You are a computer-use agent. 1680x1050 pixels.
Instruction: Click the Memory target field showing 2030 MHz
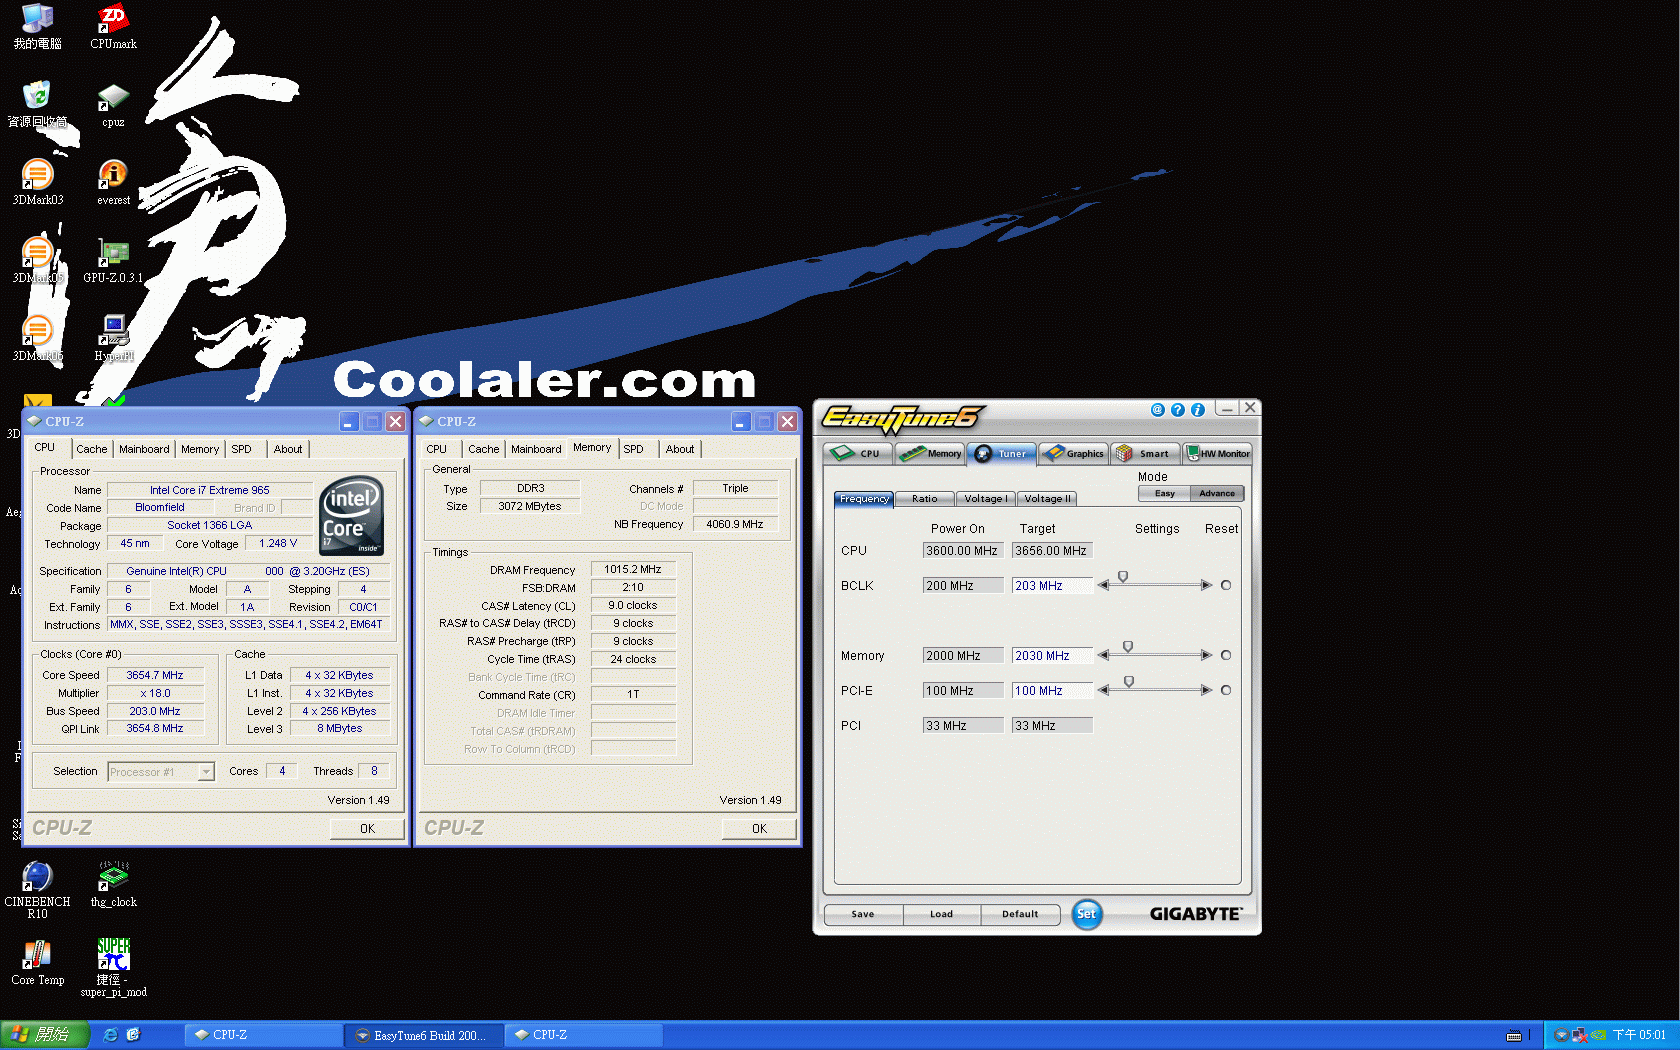tap(1052, 656)
